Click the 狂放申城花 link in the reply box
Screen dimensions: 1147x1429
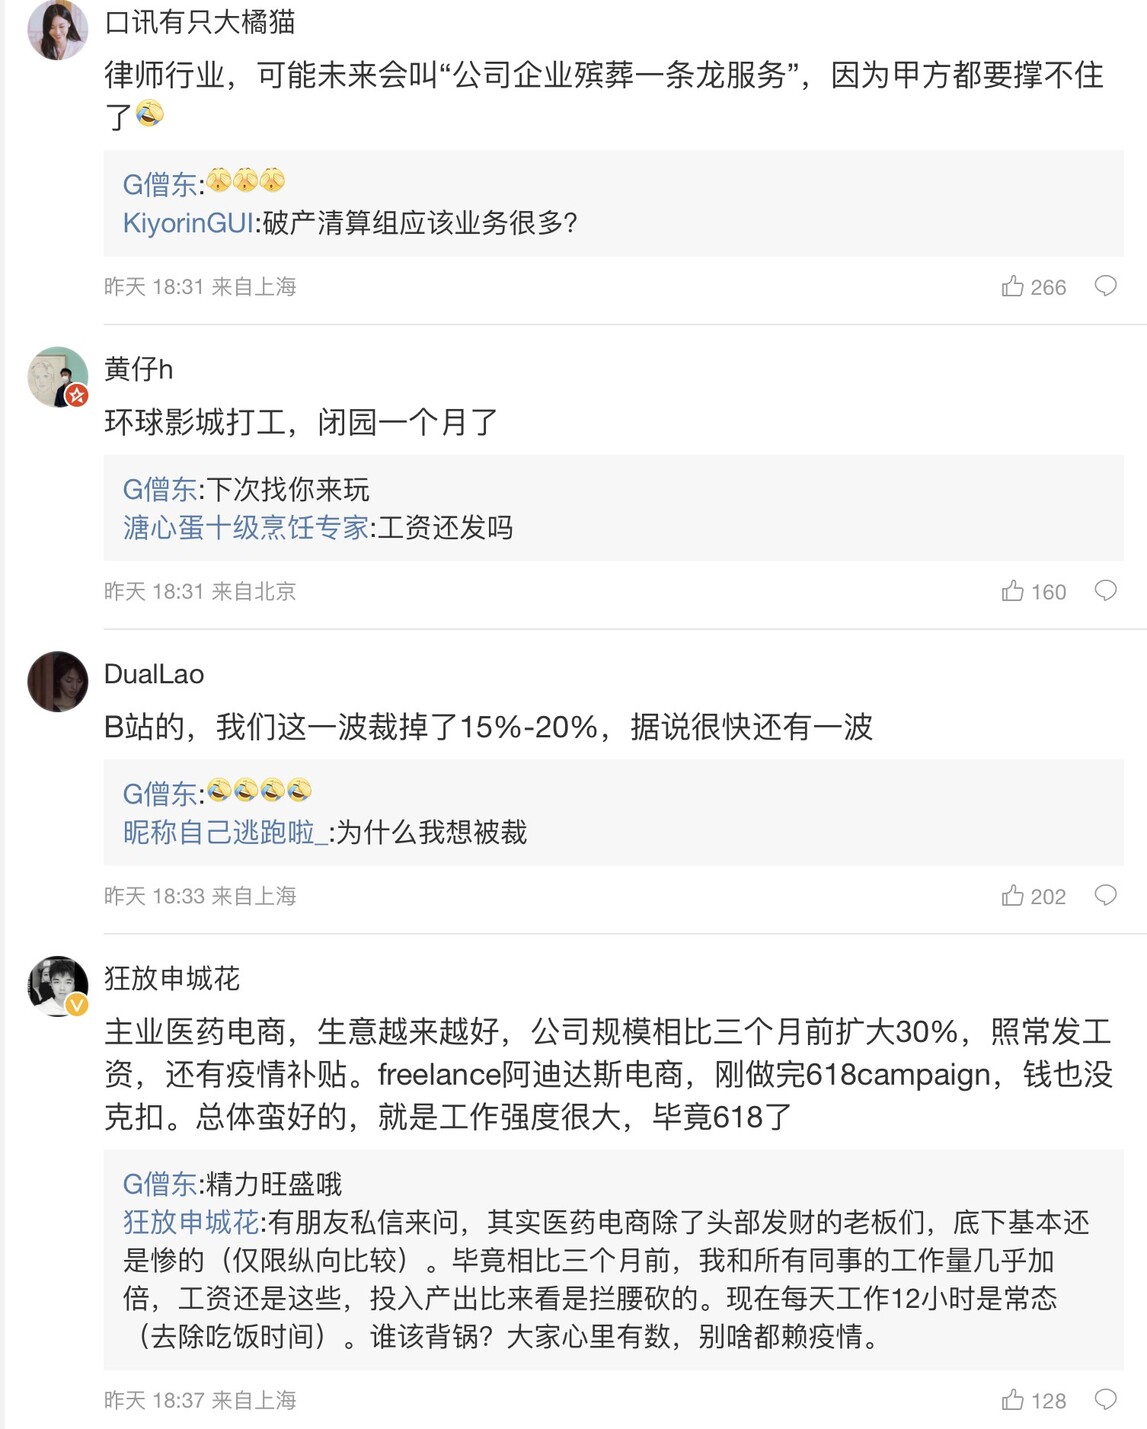pyautogui.click(x=191, y=1222)
